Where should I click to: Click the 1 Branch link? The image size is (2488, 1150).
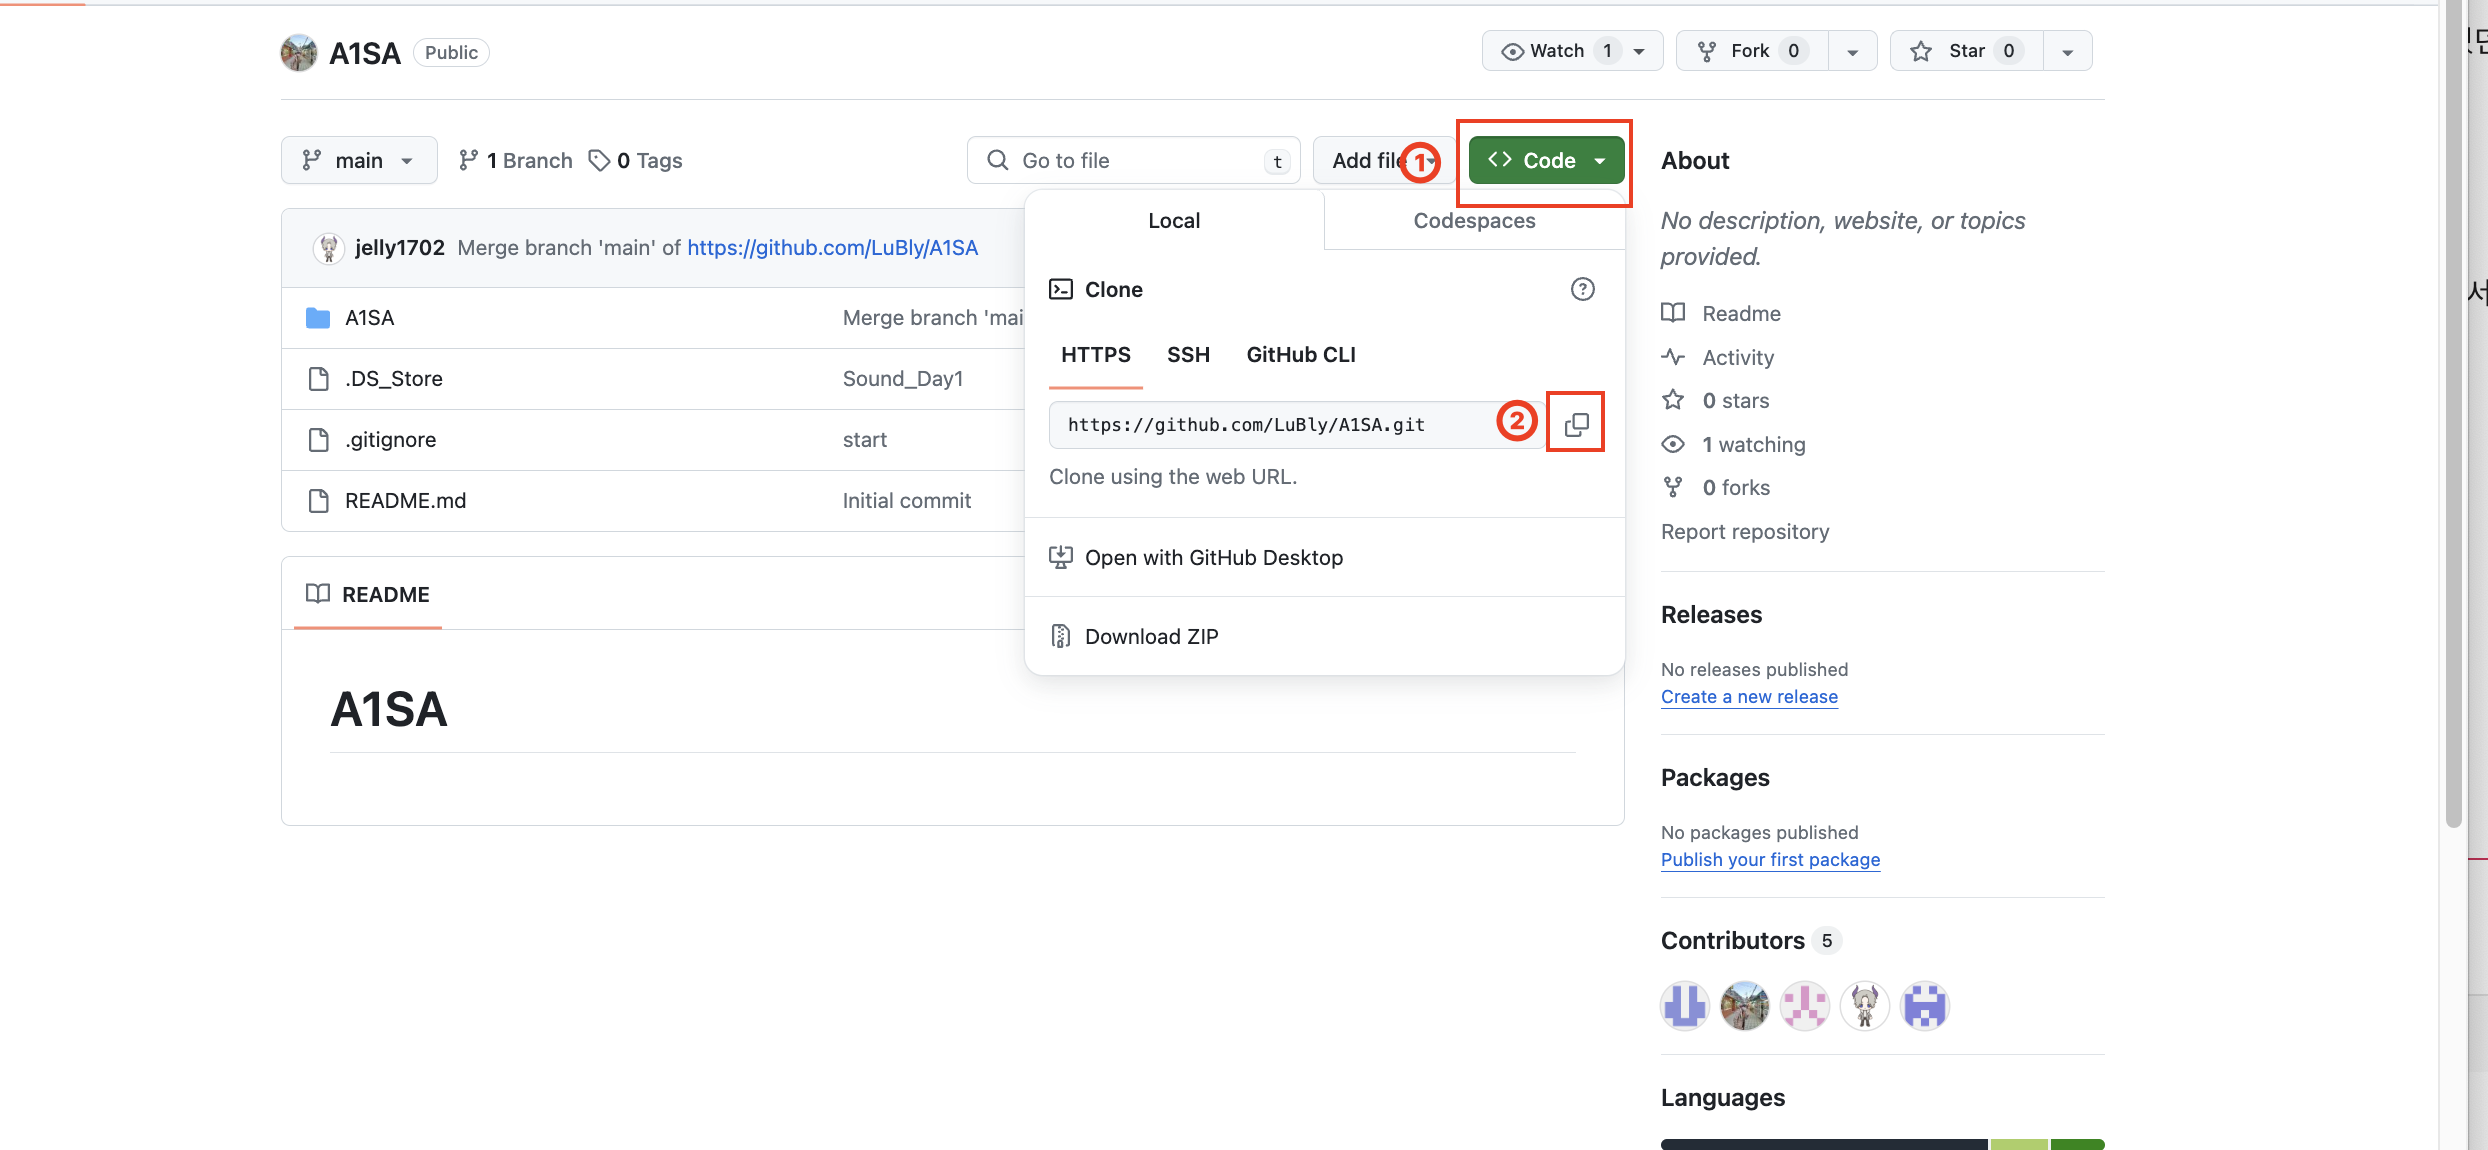516,160
